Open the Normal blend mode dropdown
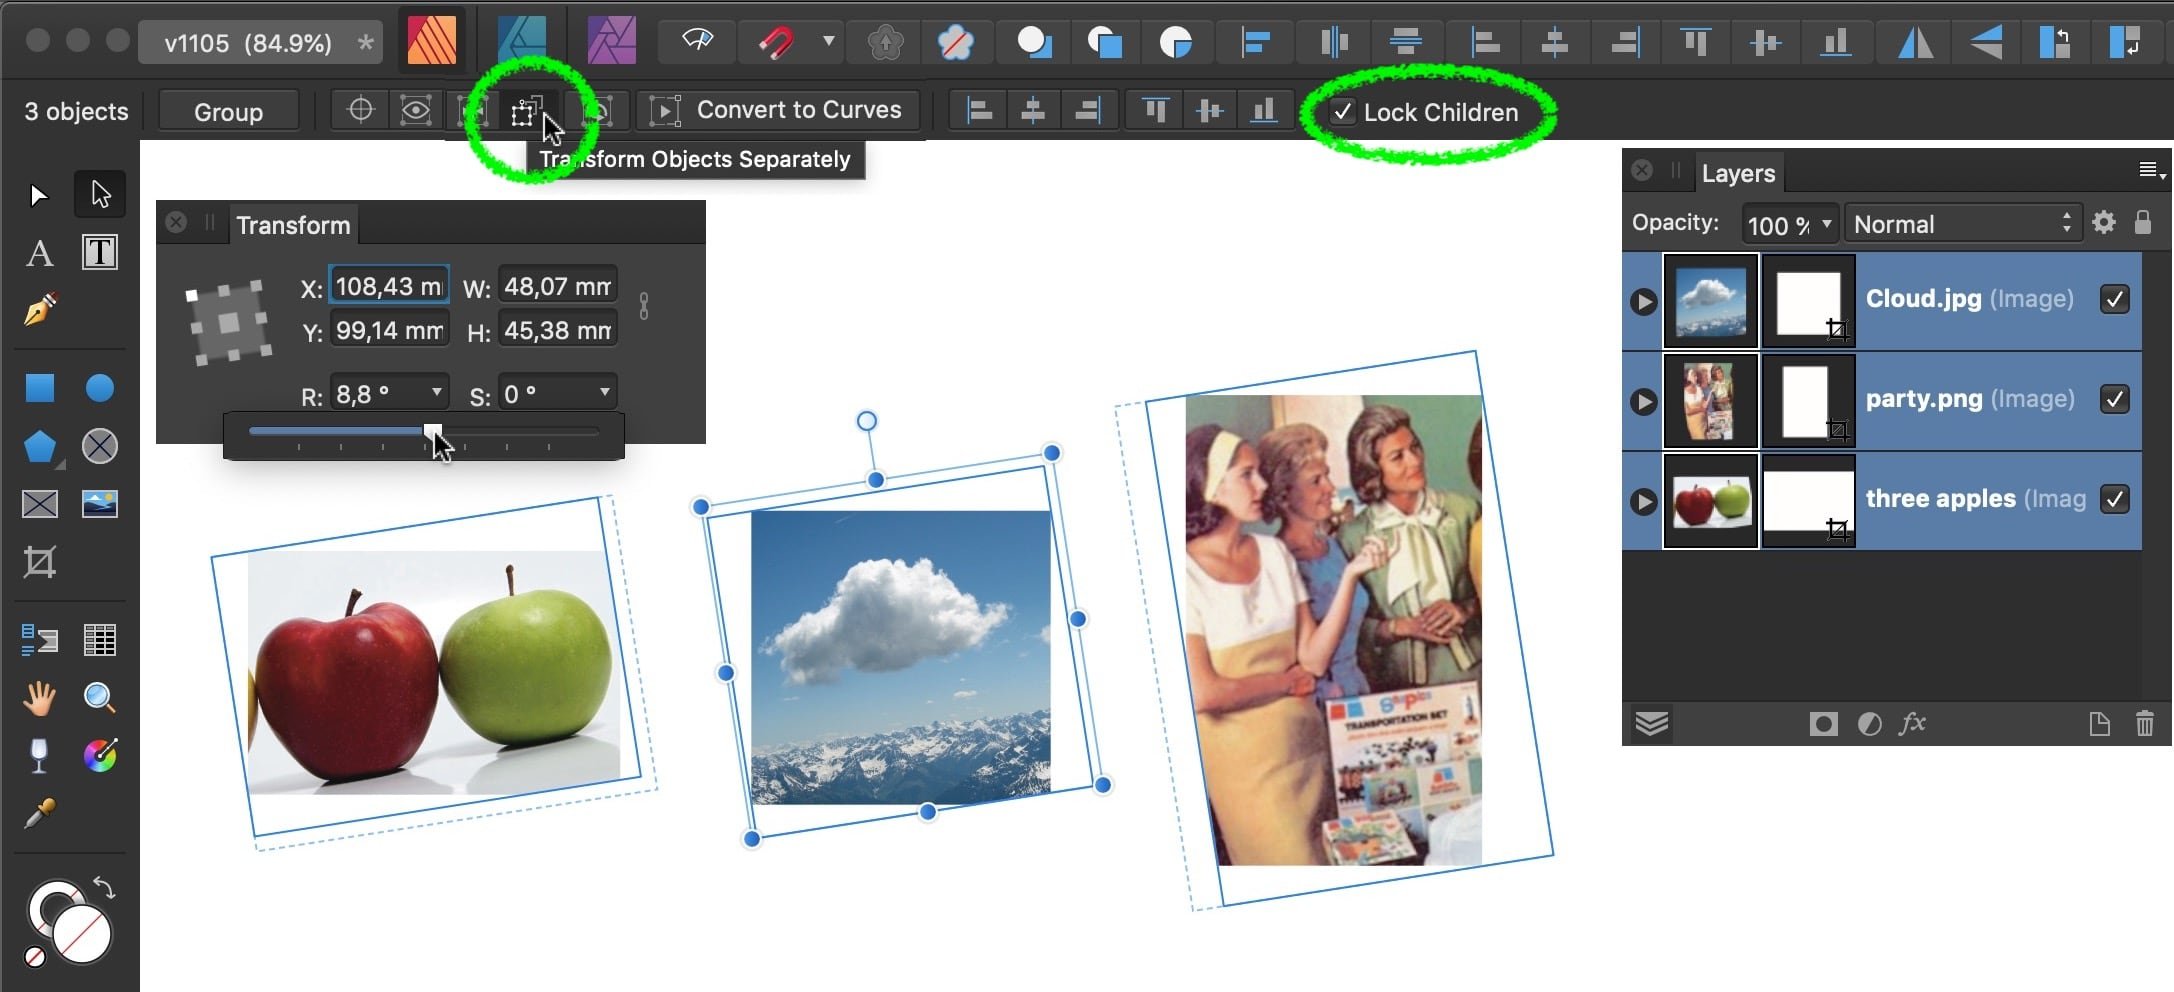This screenshot has width=2174, height=992. pos(1964,223)
